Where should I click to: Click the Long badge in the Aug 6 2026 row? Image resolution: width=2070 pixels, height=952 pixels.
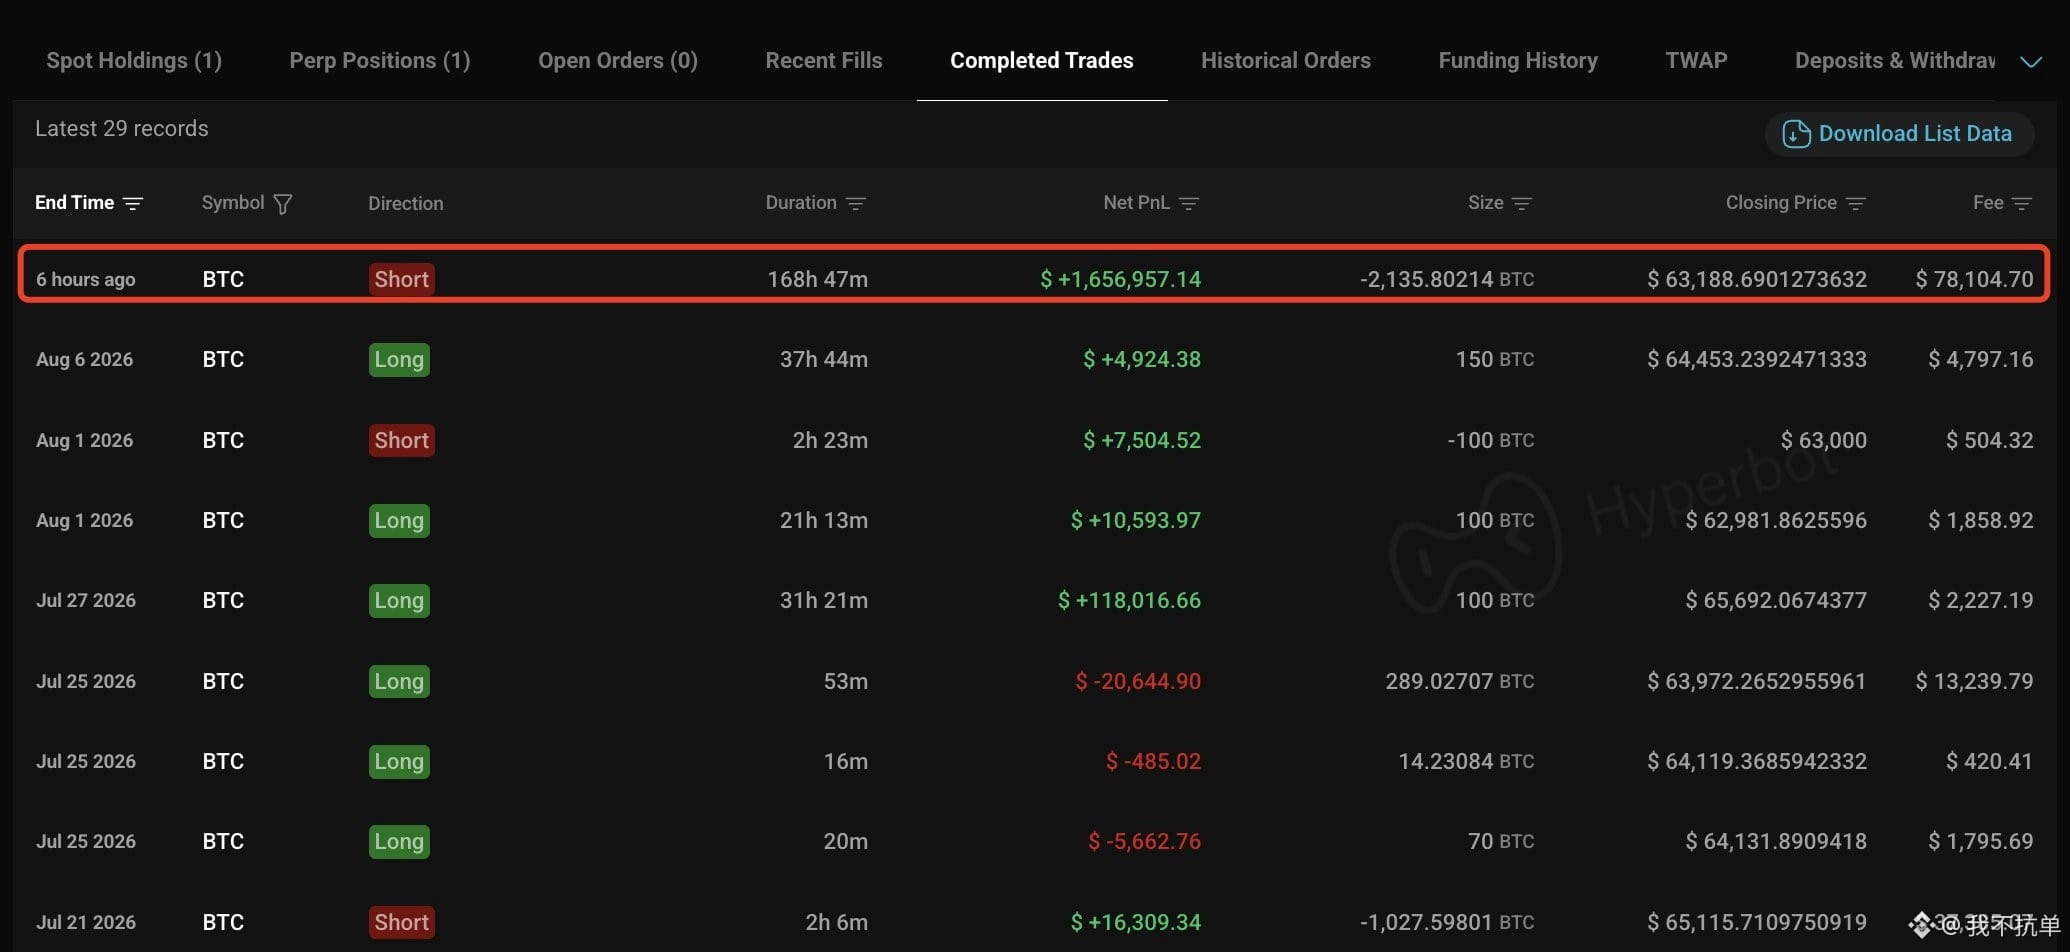(x=399, y=359)
